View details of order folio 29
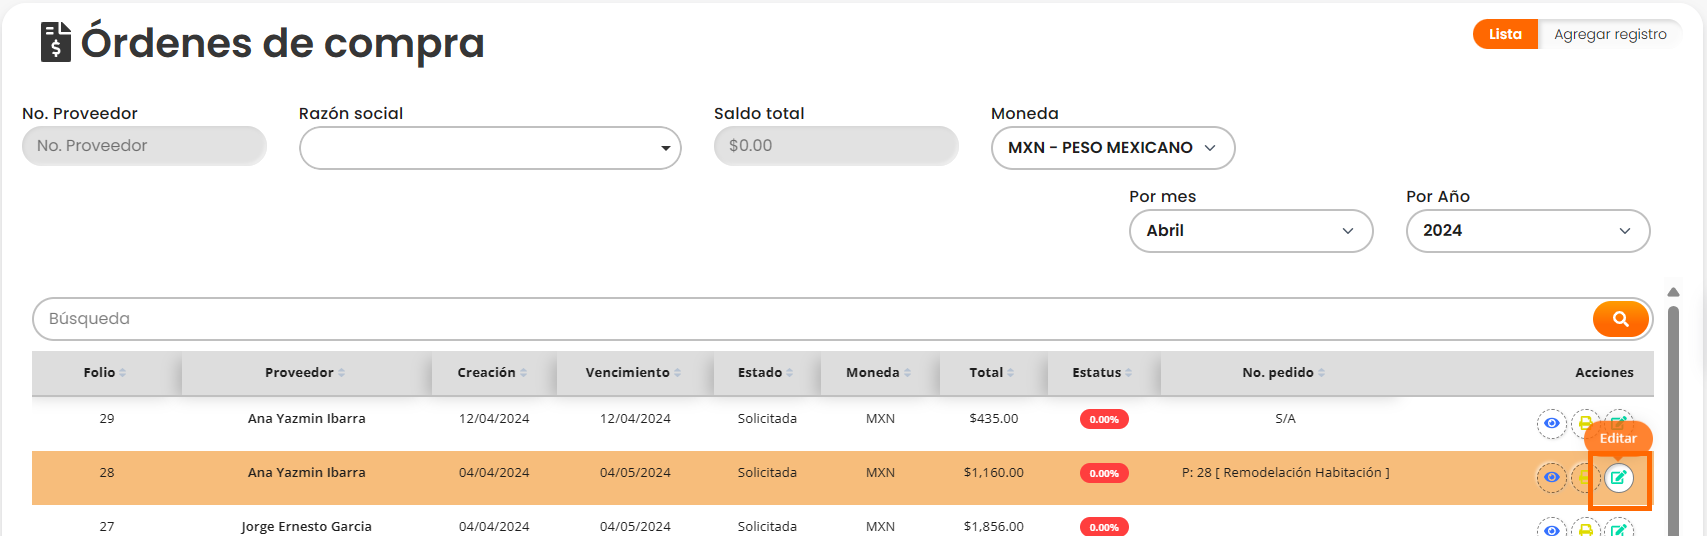 tap(1551, 424)
